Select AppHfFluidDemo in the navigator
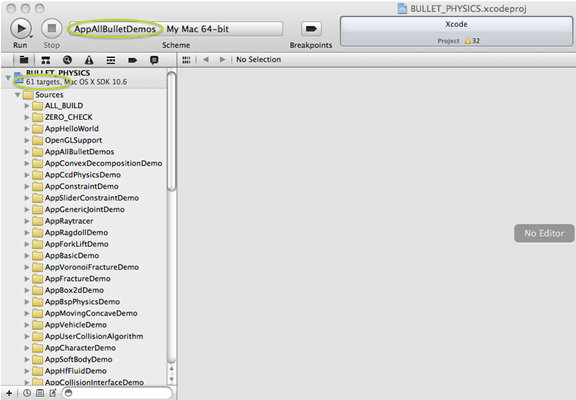 point(76,371)
